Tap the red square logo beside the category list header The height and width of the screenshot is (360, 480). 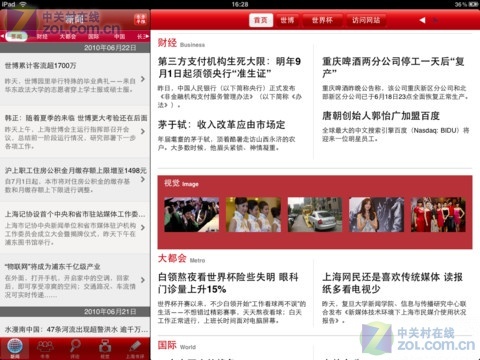click(141, 19)
